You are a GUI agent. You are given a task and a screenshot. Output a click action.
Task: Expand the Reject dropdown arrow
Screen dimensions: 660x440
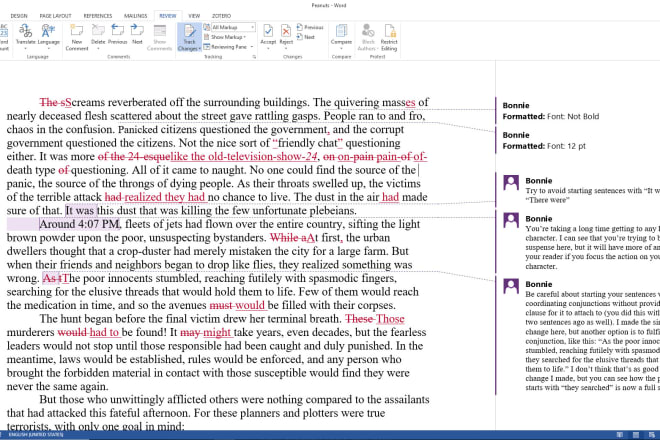click(x=286, y=48)
